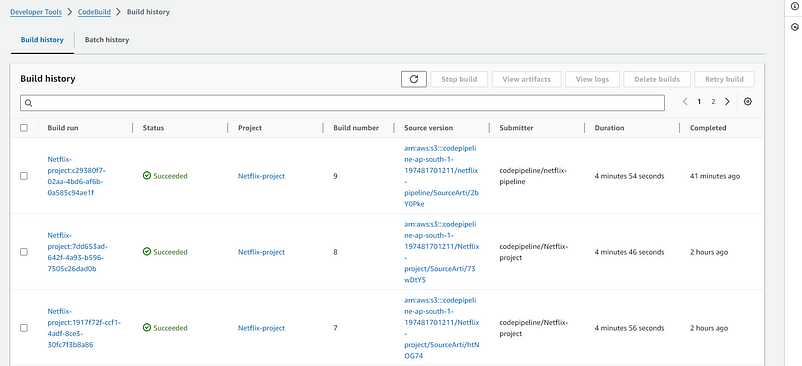
Task: Focus the build history search field
Action: pos(342,103)
